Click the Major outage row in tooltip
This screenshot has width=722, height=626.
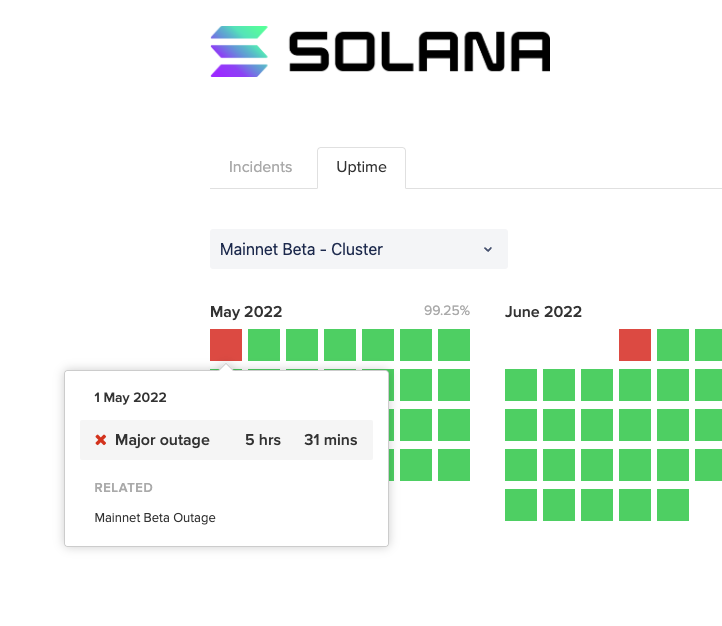pyautogui.click(x=227, y=440)
